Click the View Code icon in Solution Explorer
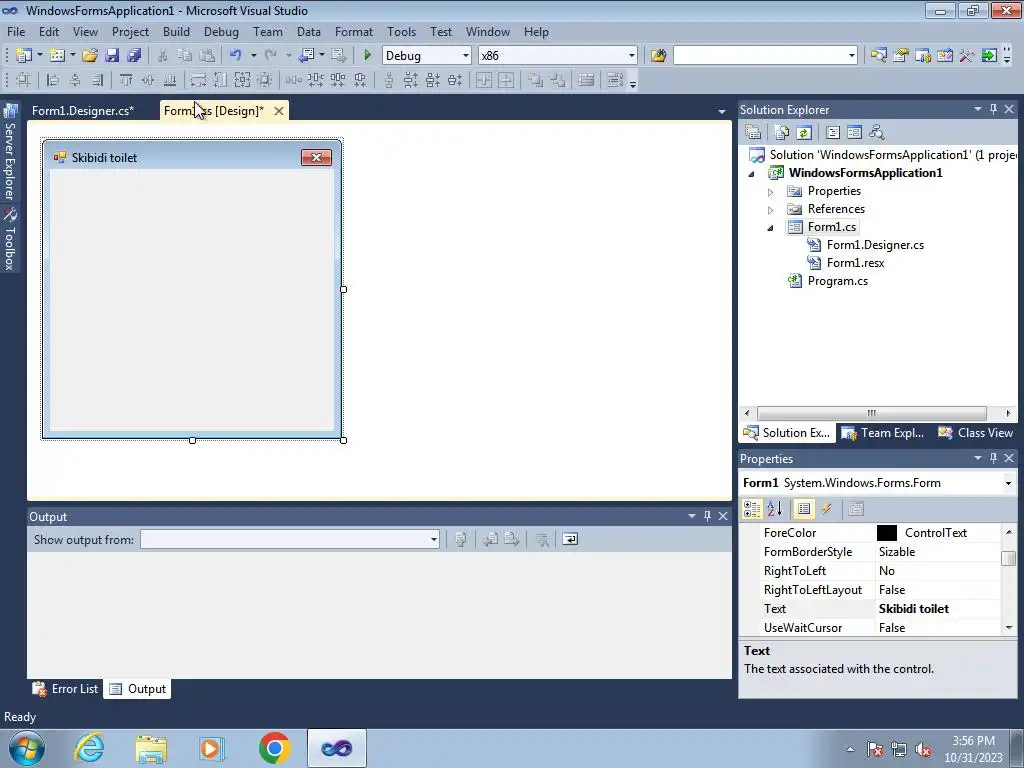This screenshot has width=1024, height=768. [x=833, y=133]
